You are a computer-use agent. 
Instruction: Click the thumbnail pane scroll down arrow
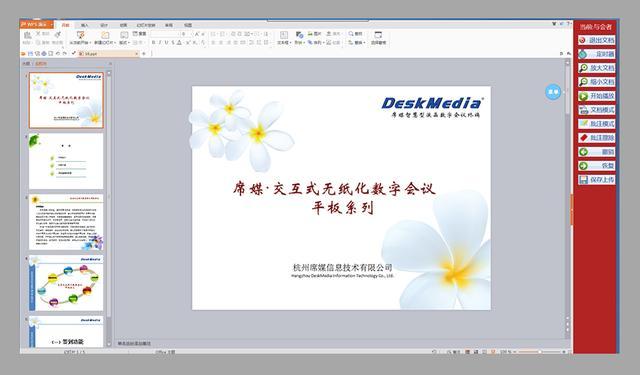109,344
